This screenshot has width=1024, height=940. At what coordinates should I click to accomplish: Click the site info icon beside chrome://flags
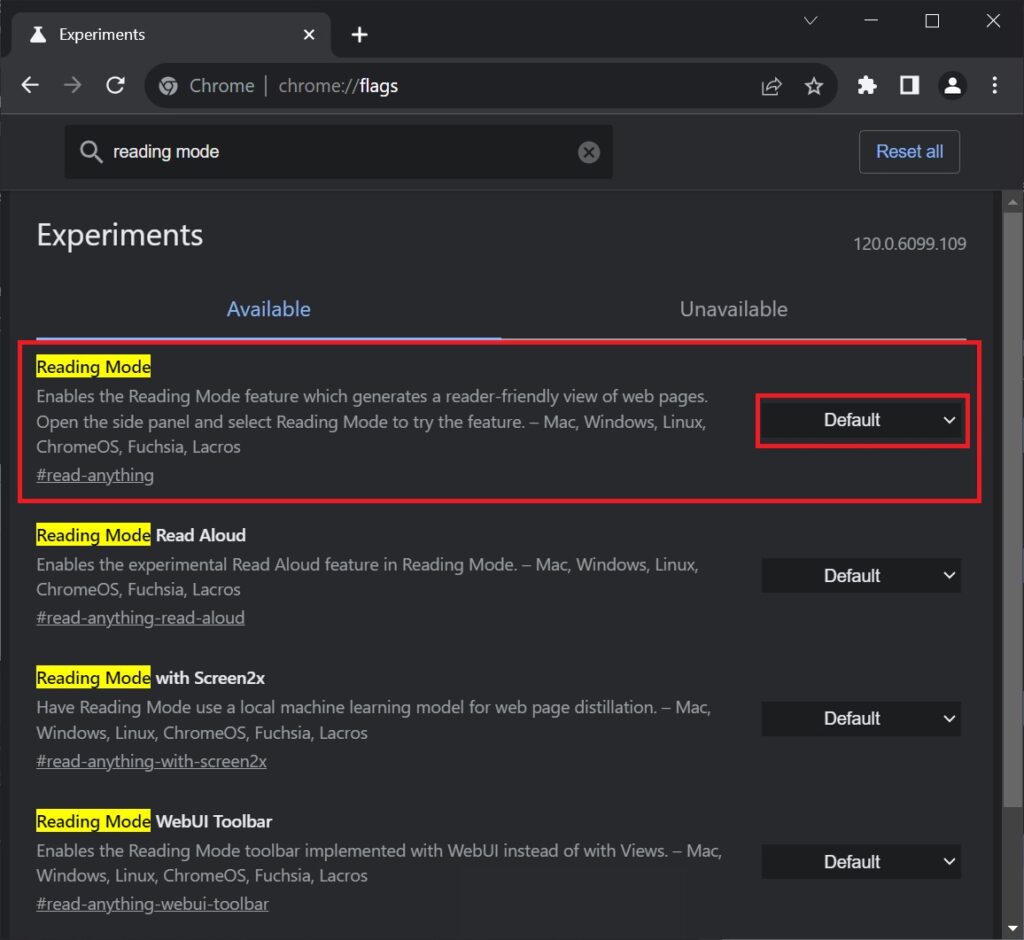168,85
